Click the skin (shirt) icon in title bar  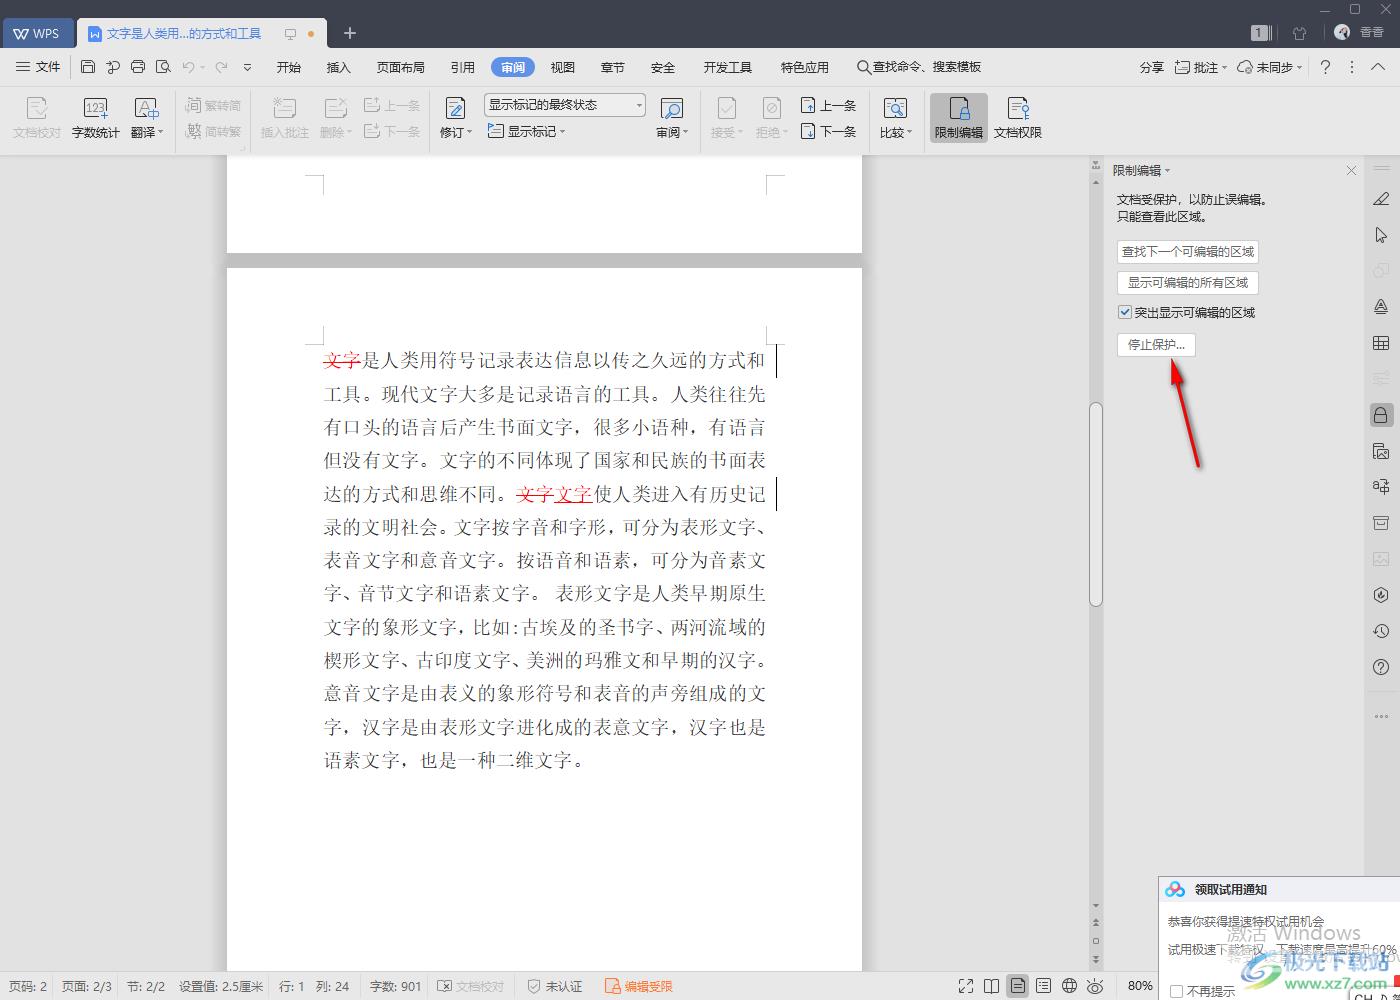(x=1299, y=33)
